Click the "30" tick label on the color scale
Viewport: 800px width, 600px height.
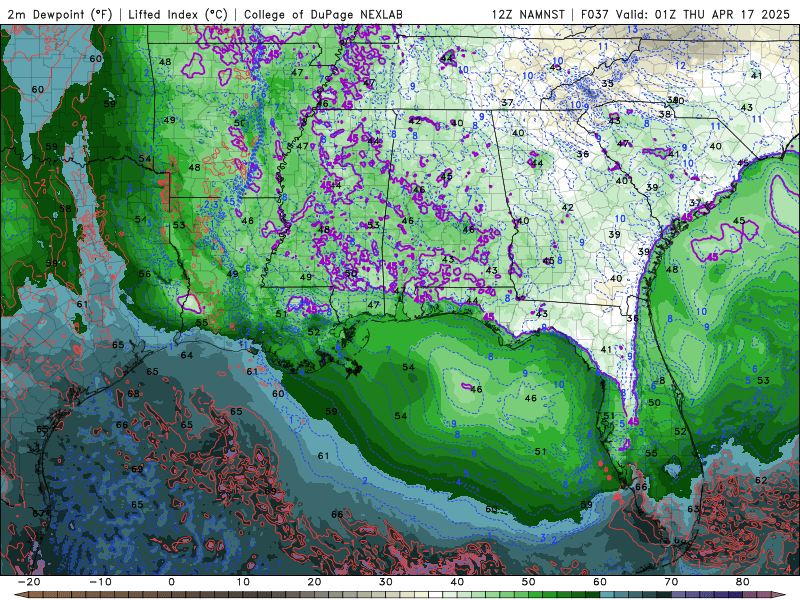coord(386,582)
